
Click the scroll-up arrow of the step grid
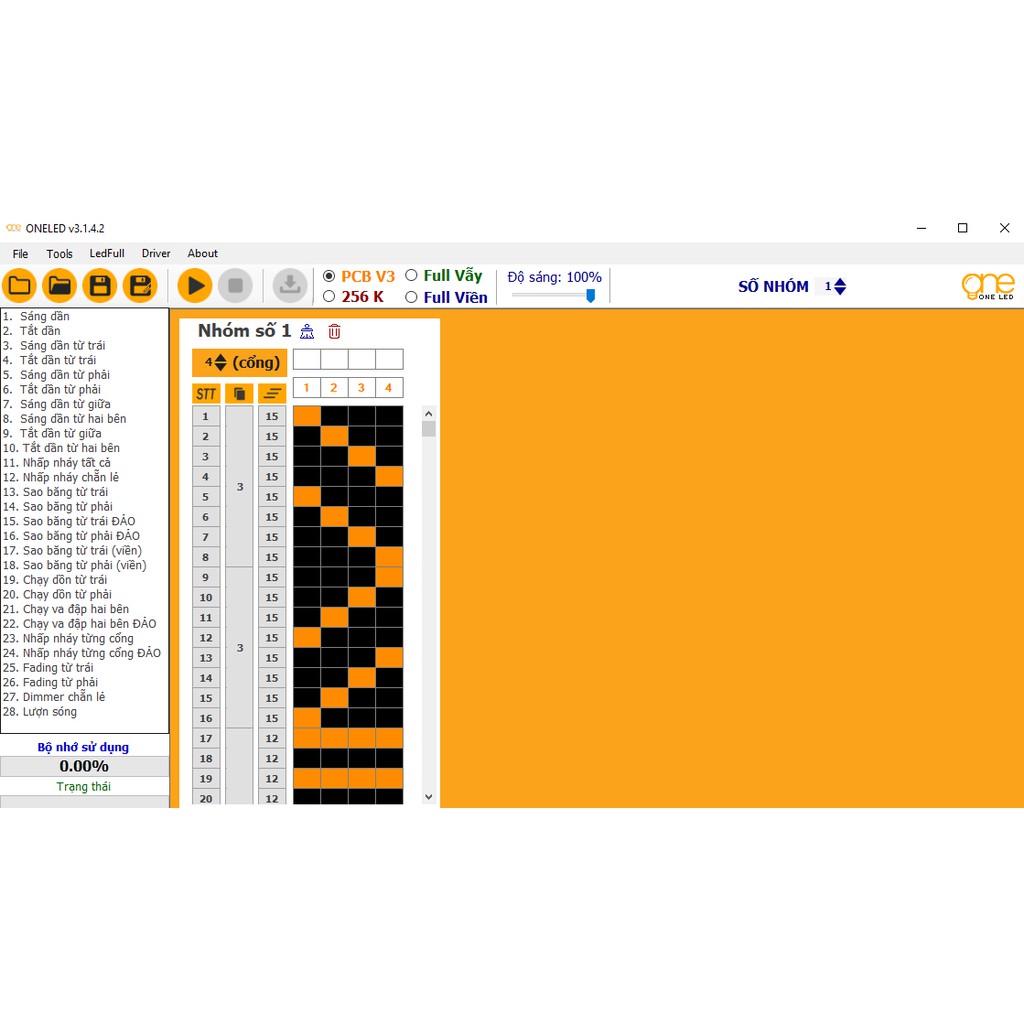tap(428, 413)
